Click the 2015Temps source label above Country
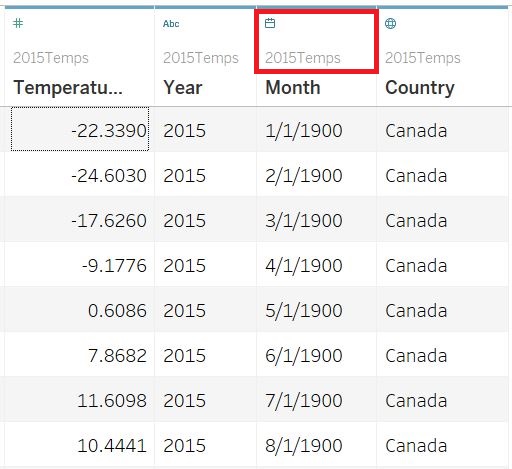Screen dimensions: 512x469 tap(423, 58)
